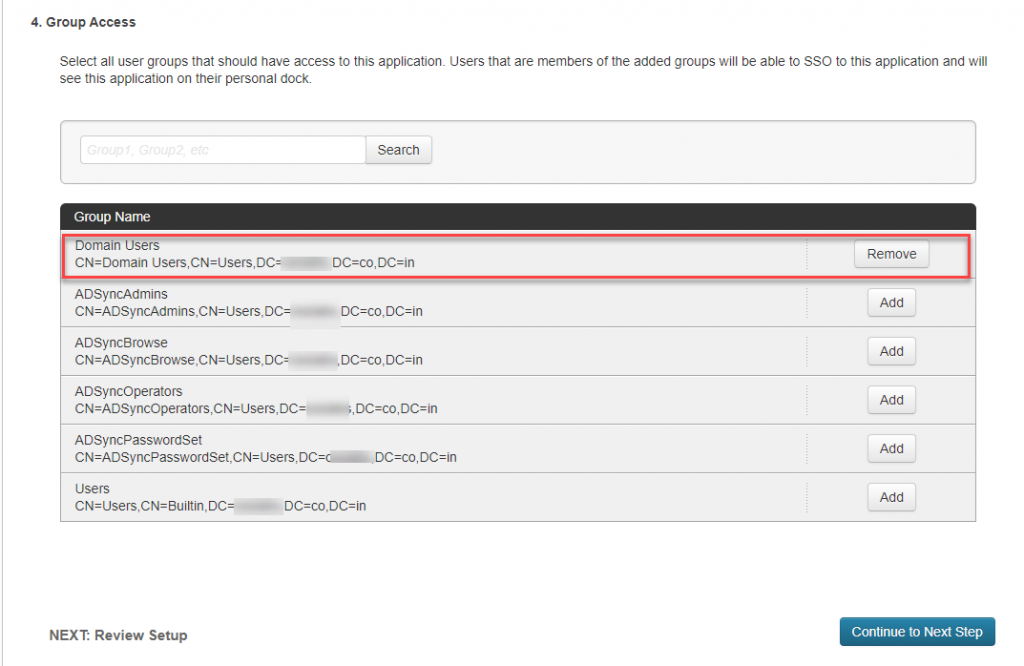Add the ADSyncPasswordSet group
Viewport: 1024px width, 666px height.
click(x=891, y=449)
